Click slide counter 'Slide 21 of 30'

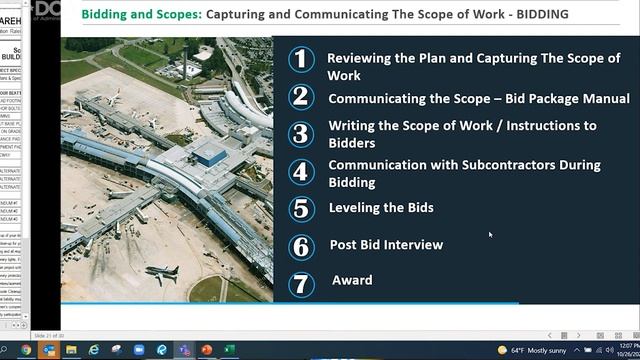click(49, 336)
